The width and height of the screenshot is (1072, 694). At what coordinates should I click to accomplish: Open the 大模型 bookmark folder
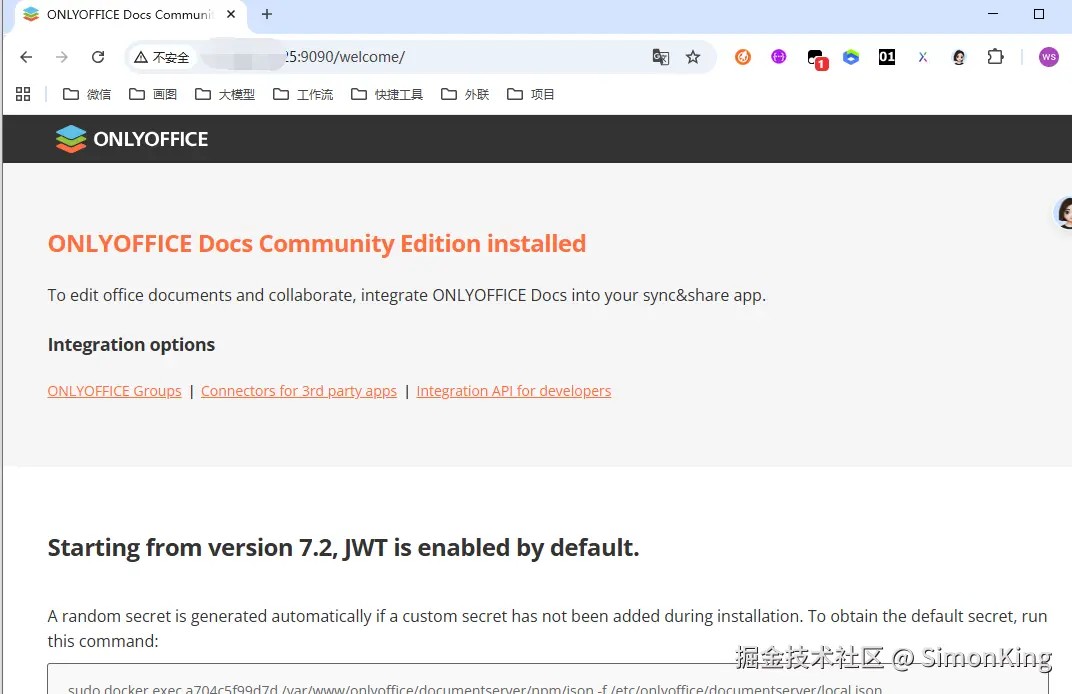tap(225, 94)
